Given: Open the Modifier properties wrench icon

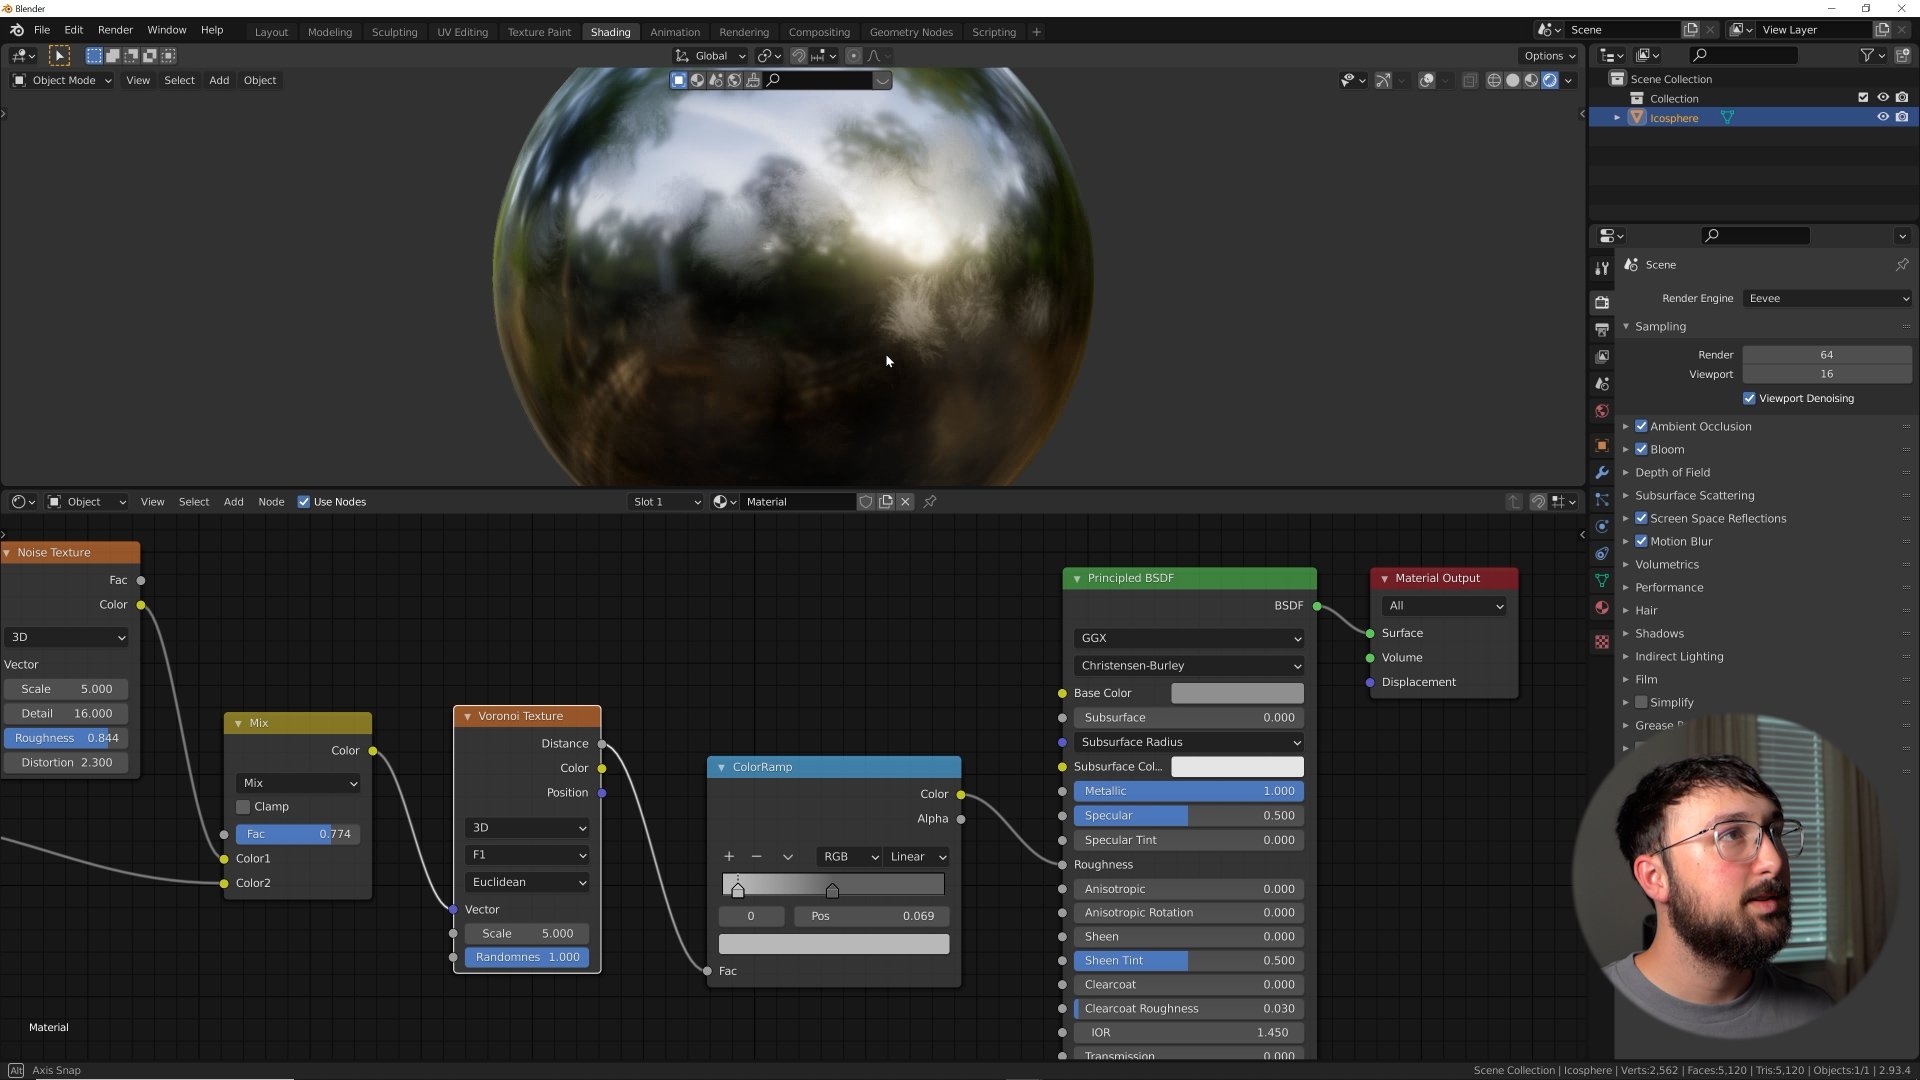Looking at the screenshot, I should [1602, 473].
